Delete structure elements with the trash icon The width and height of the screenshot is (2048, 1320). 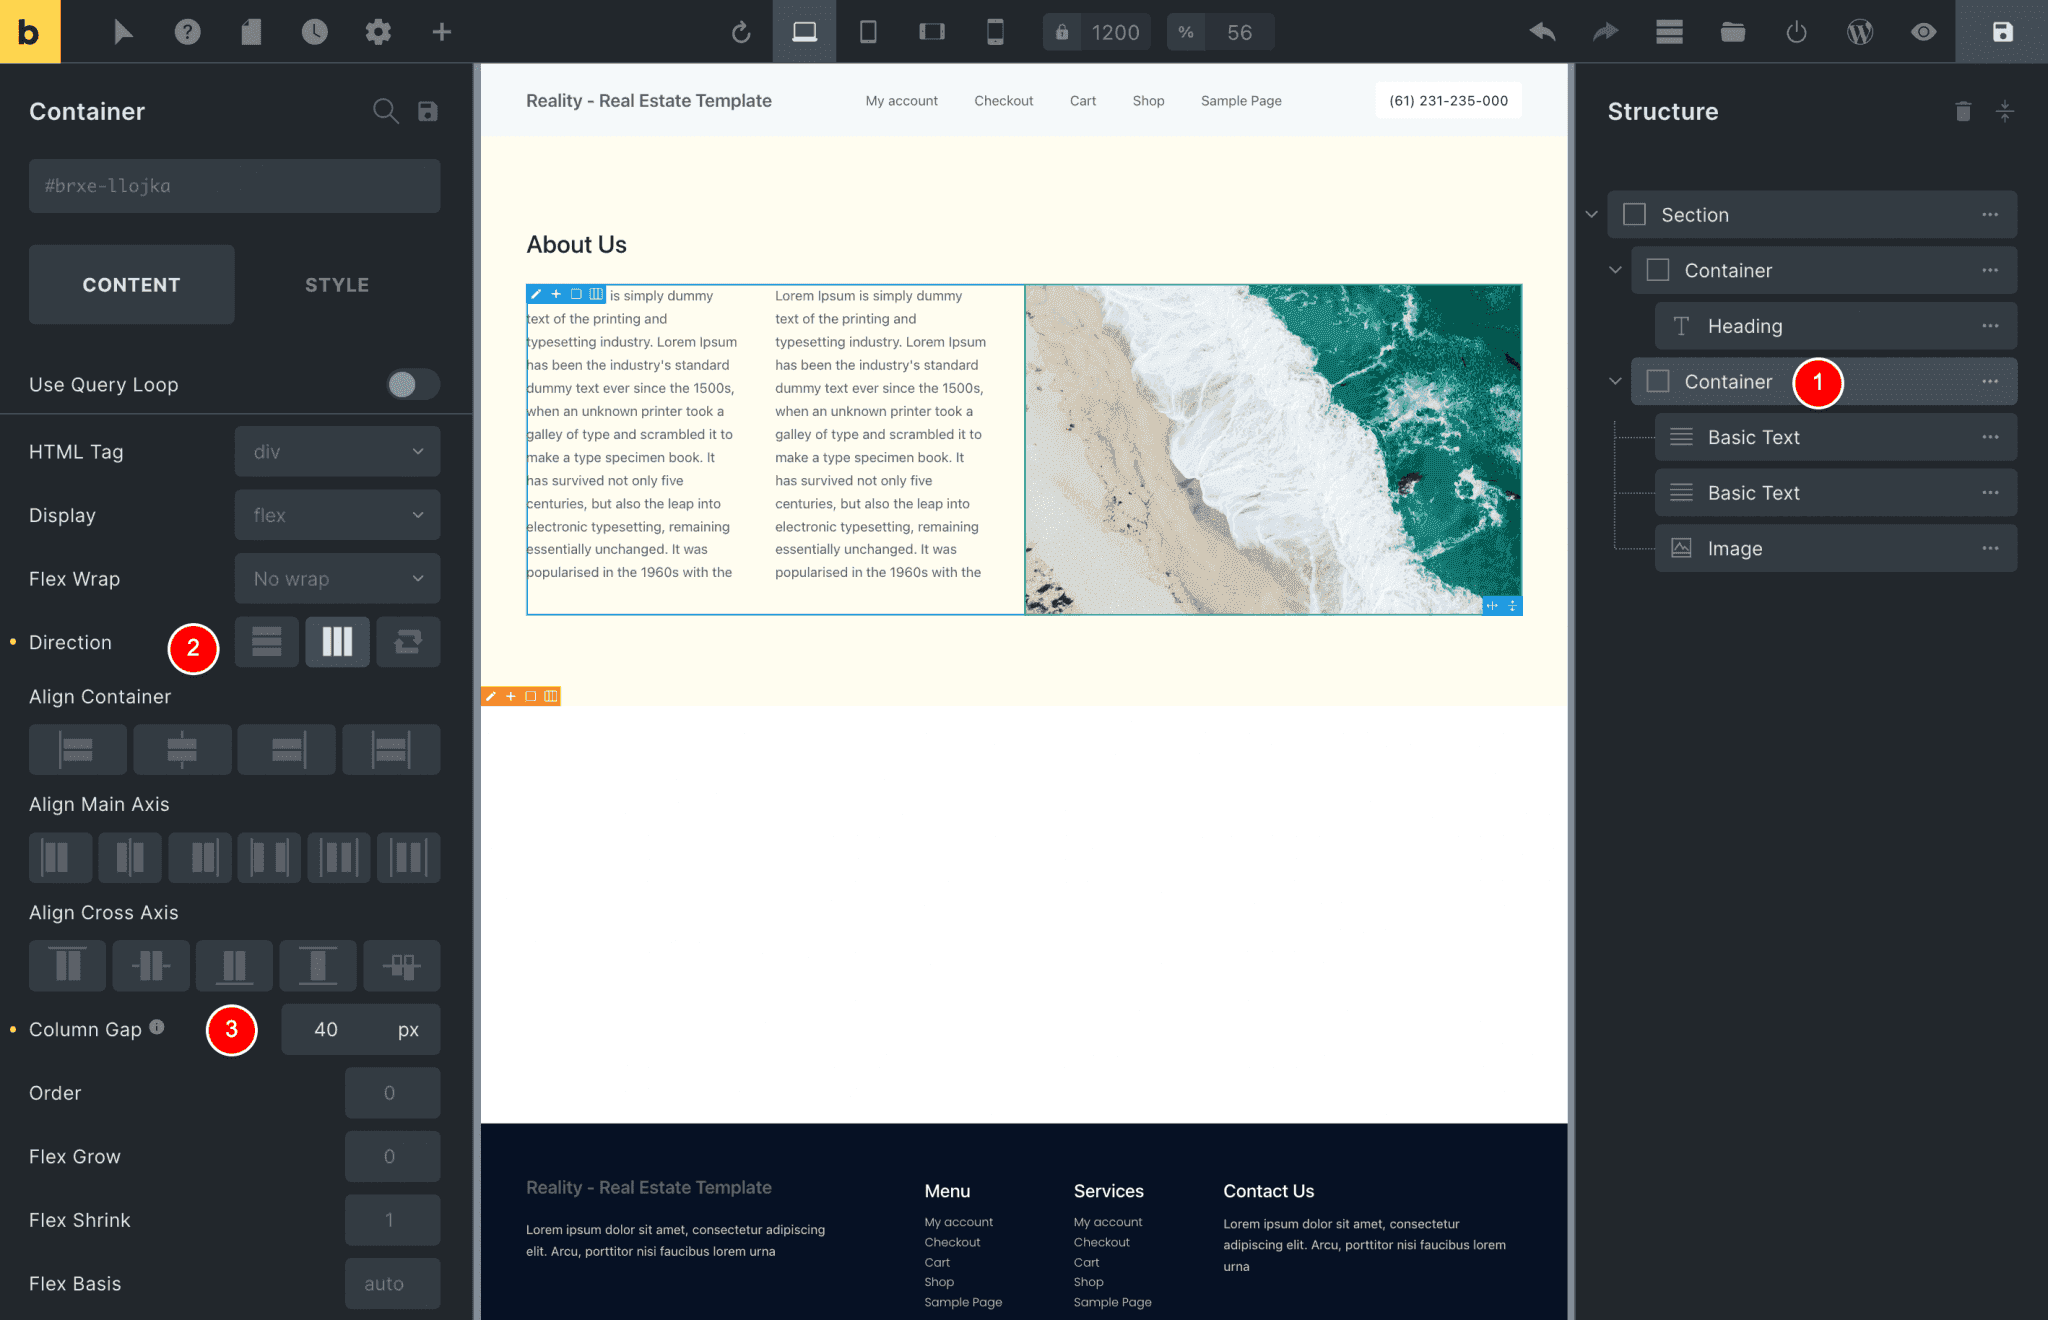point(1962,111)
